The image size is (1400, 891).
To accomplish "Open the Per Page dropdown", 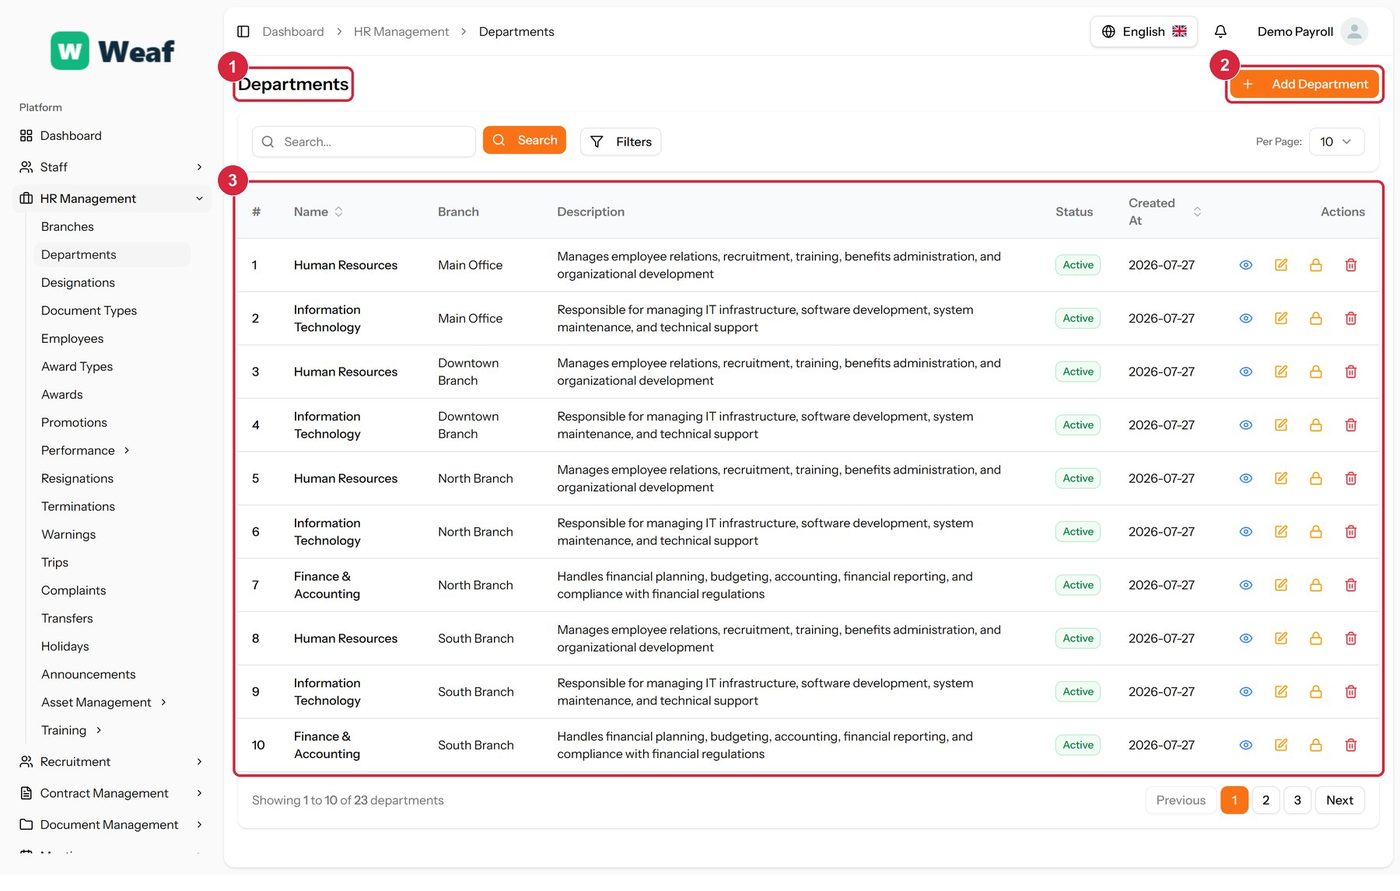I will coord(1336,142).
